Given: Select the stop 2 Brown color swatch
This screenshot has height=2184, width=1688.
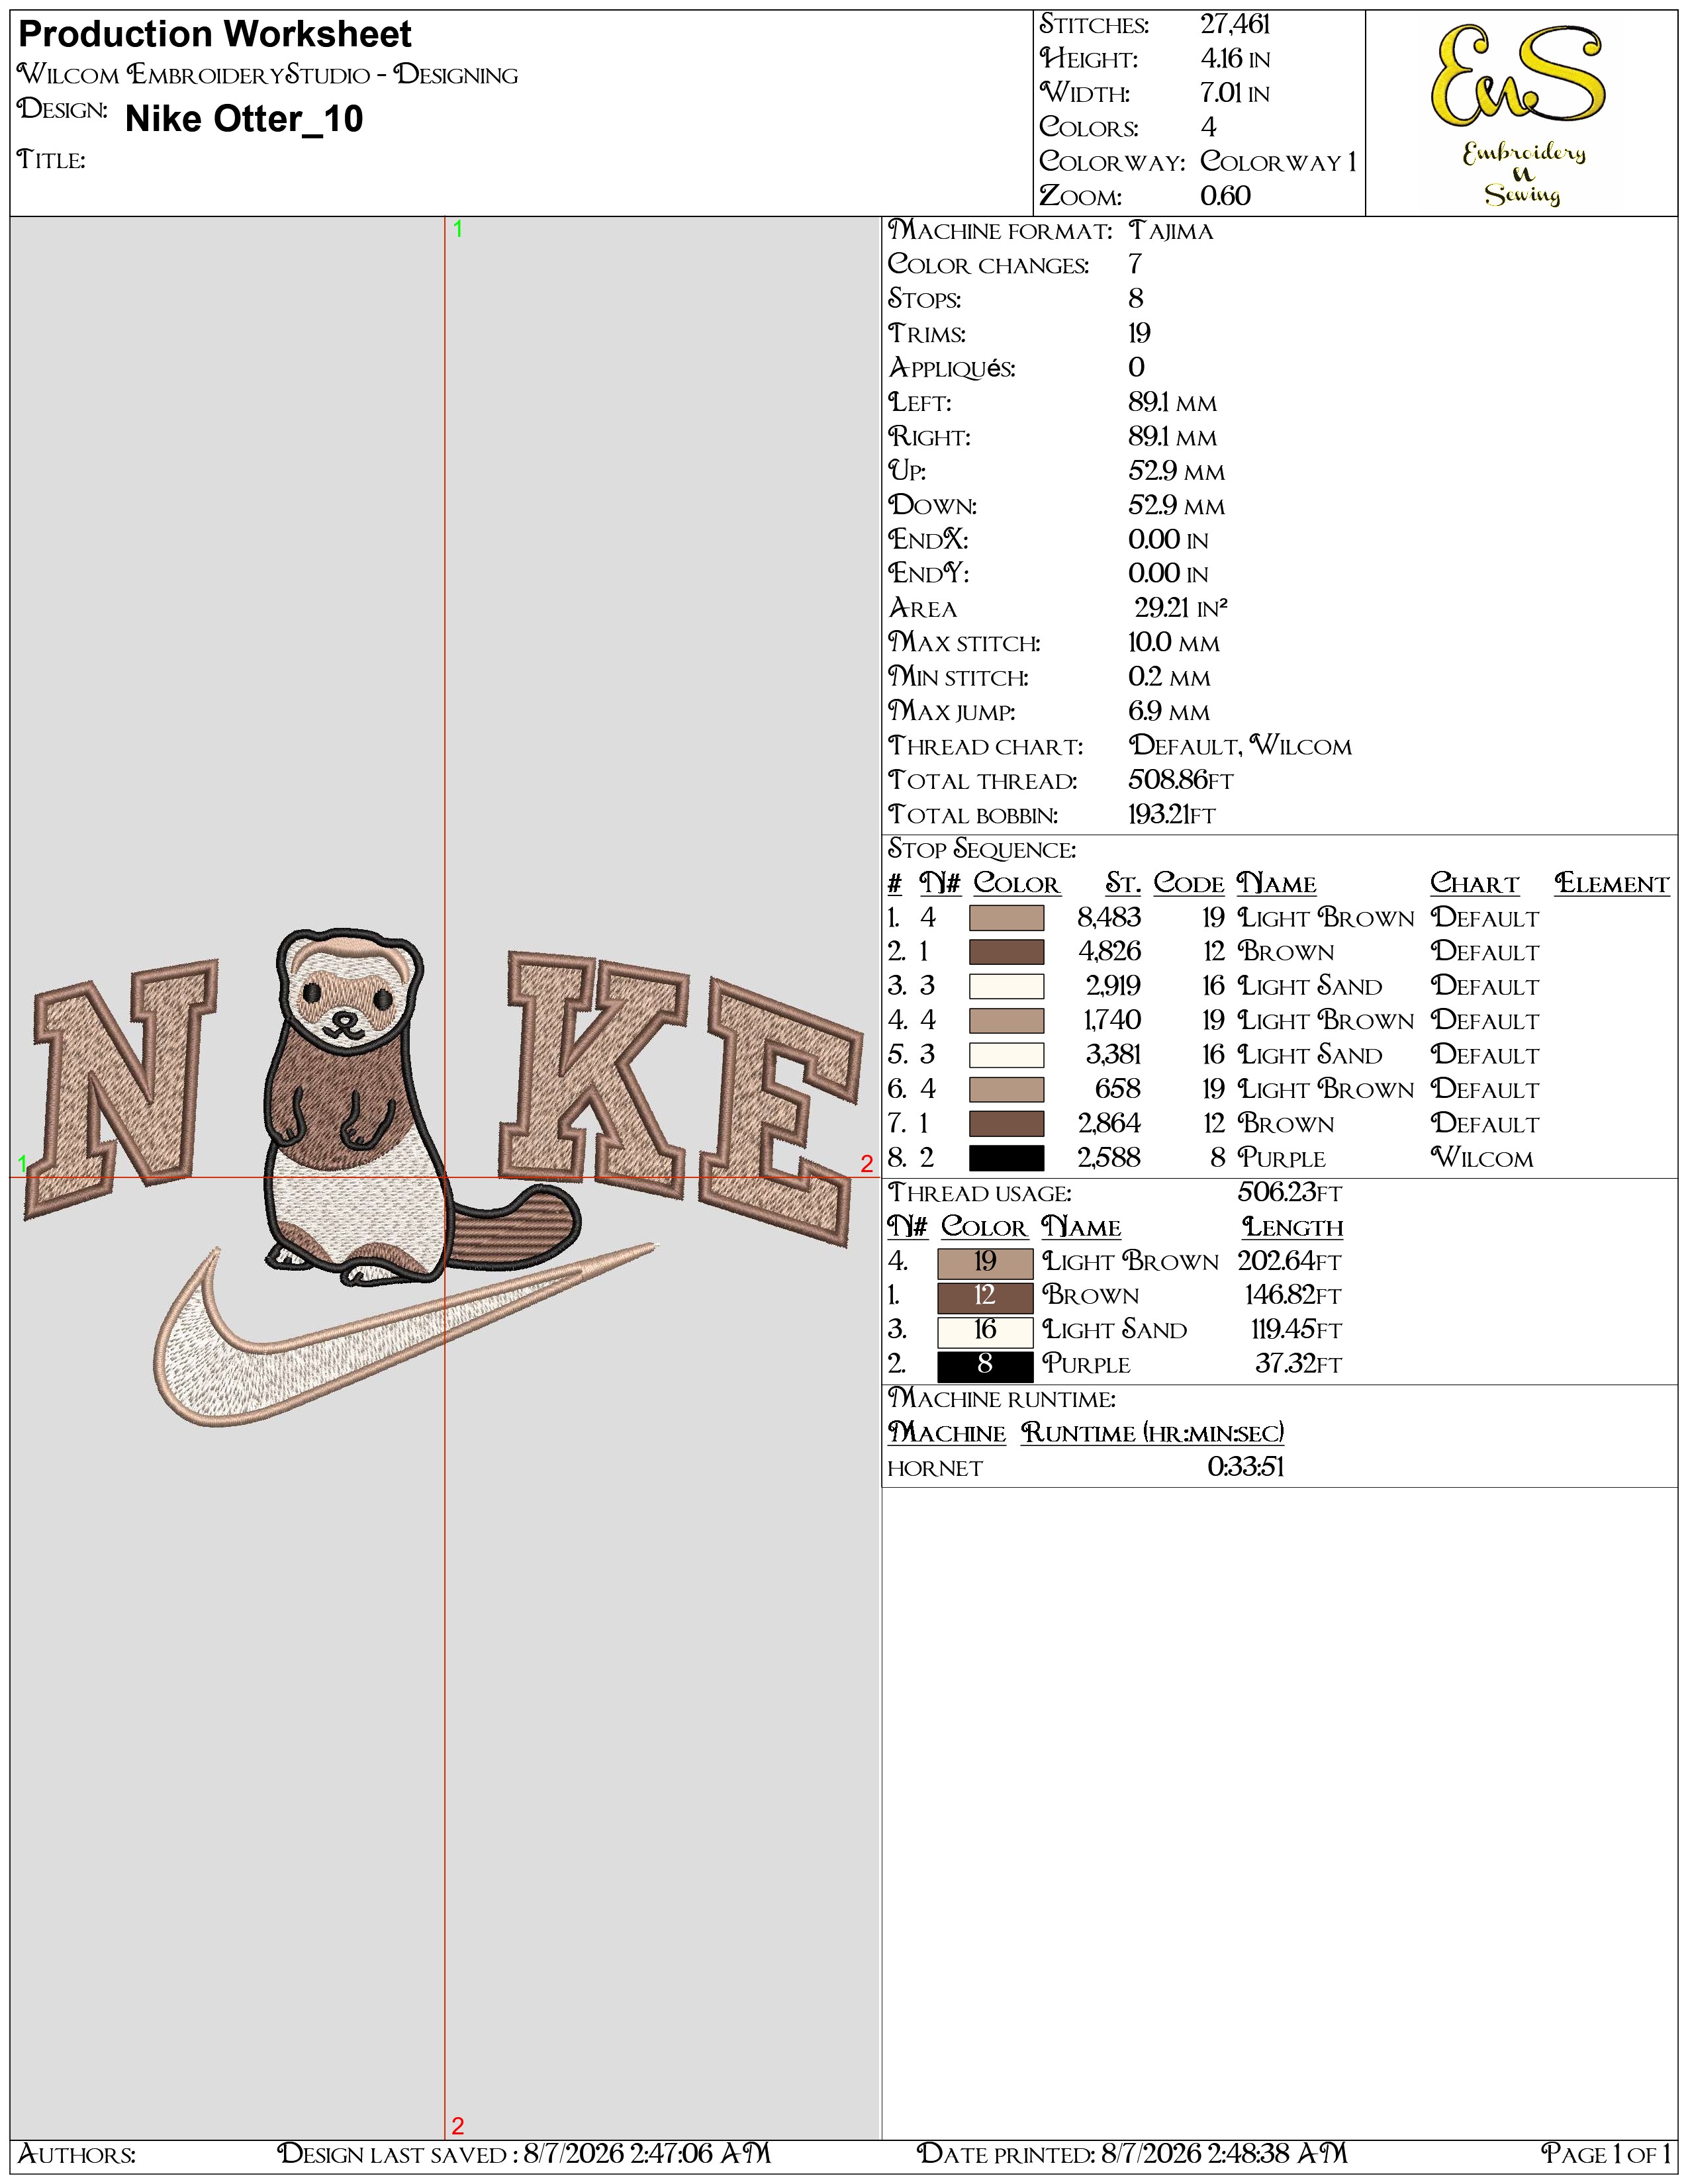Looking at the screenshot, I should [1006, 952].
